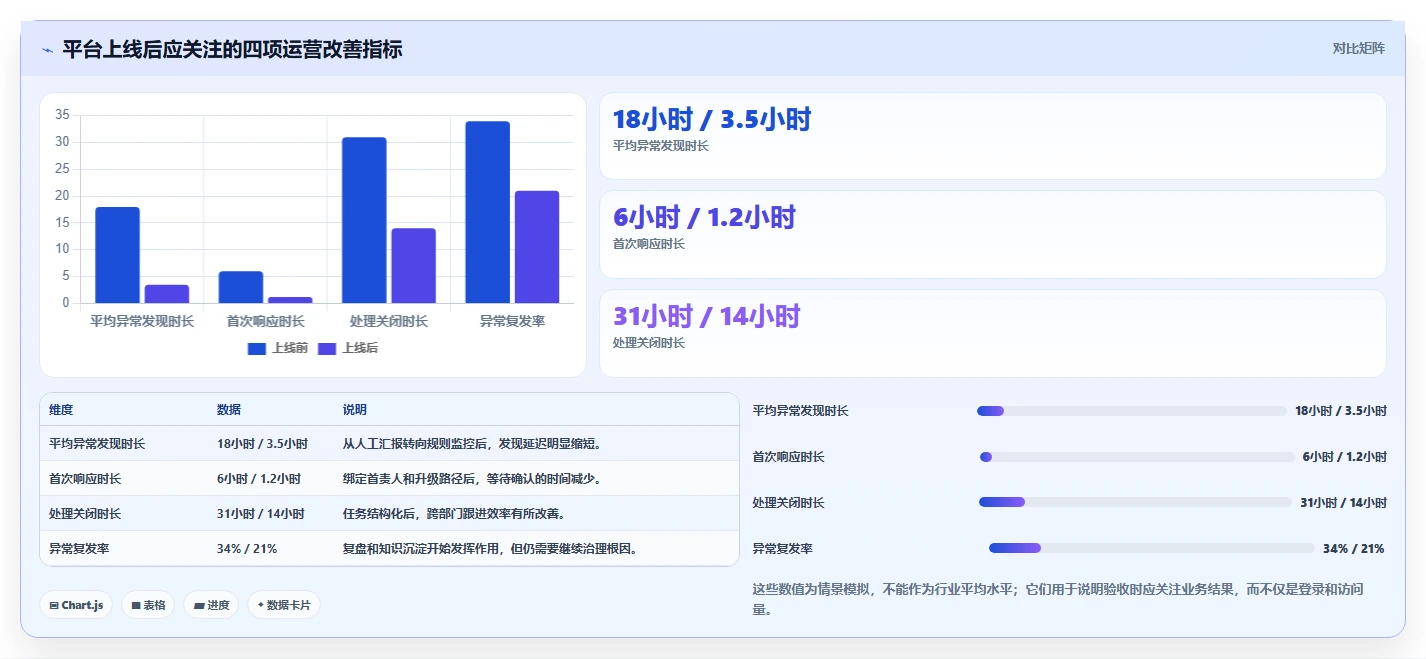
Task: Click the description starting 绑定首责人和升级路径后
Action: click(x=472, y=479)
